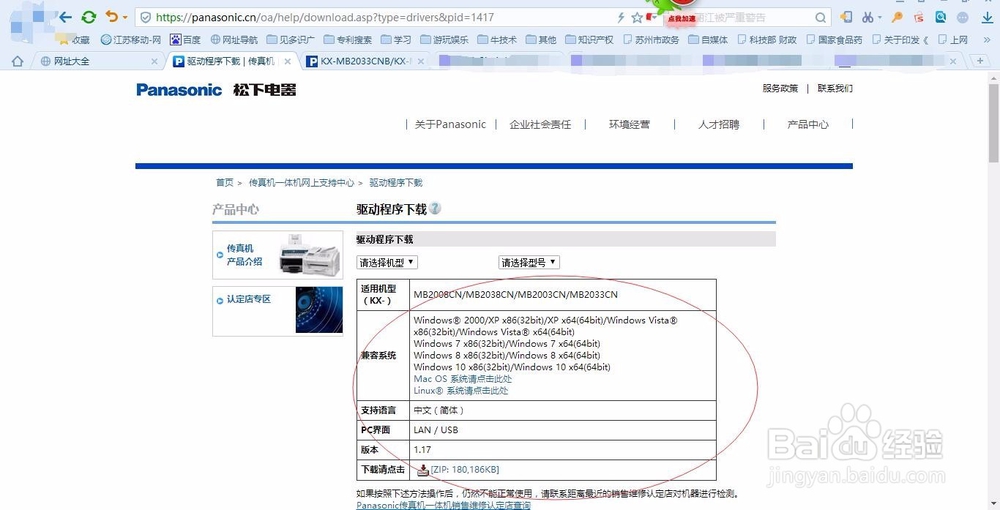Open the 服务政策 link

tap(780, 89)
